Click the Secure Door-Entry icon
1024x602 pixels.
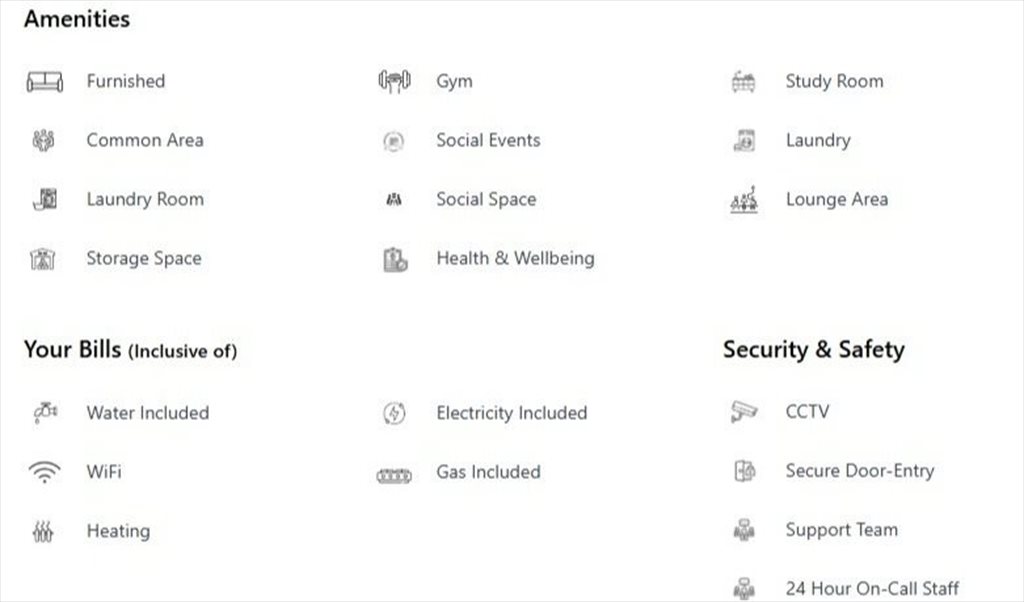pyautogui.click(x=744, y=471)
